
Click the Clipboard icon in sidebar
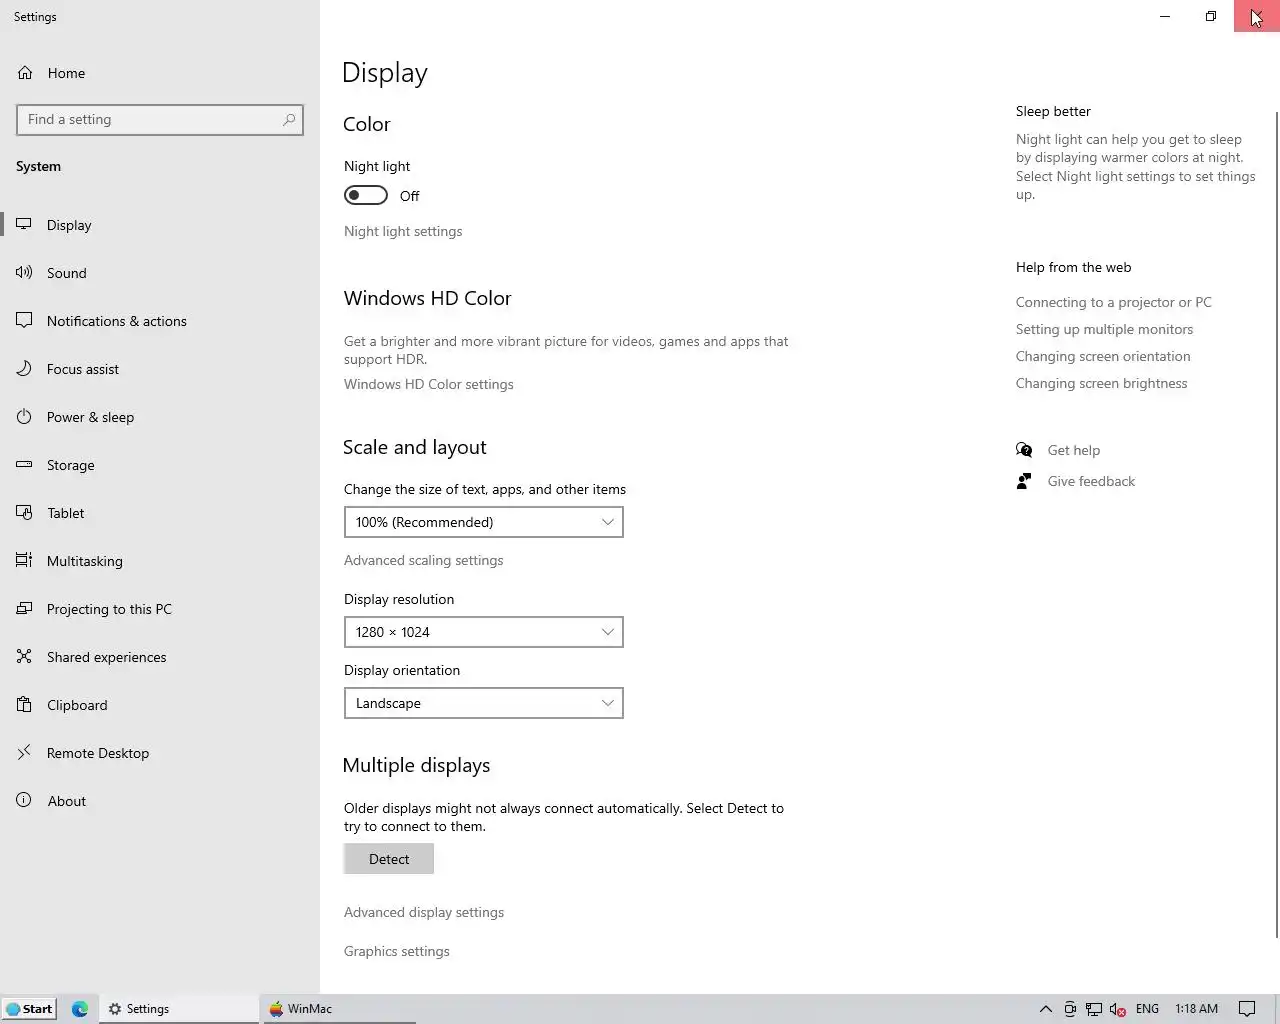(x=24, y=704)
